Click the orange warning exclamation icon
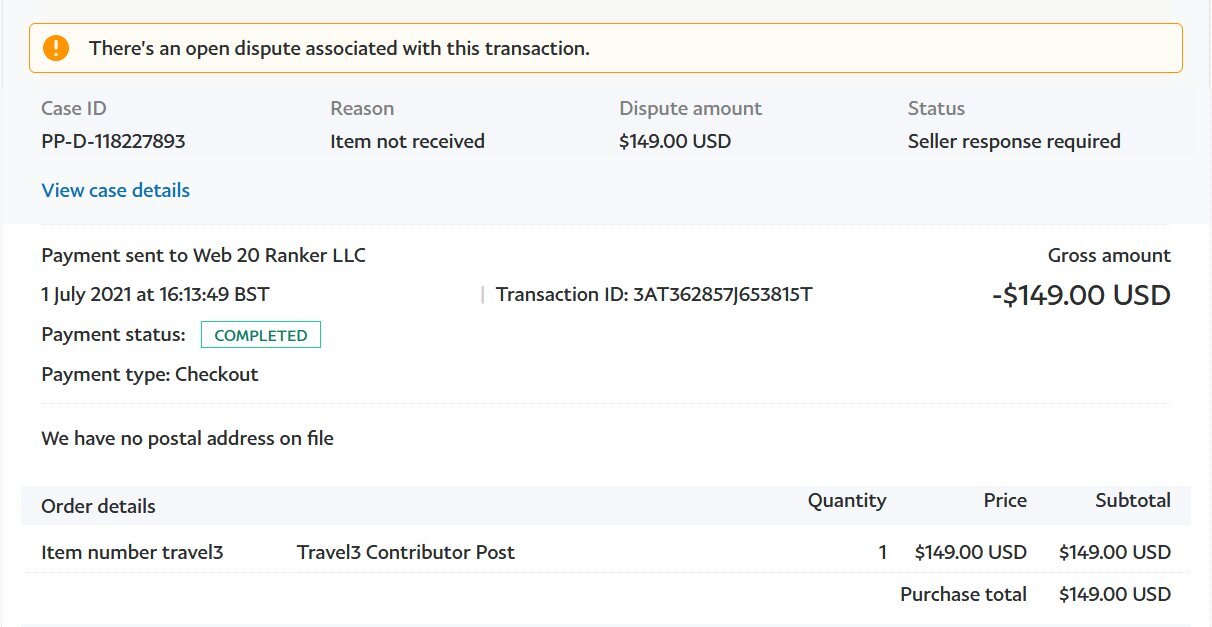 click(x=56, y=47)
